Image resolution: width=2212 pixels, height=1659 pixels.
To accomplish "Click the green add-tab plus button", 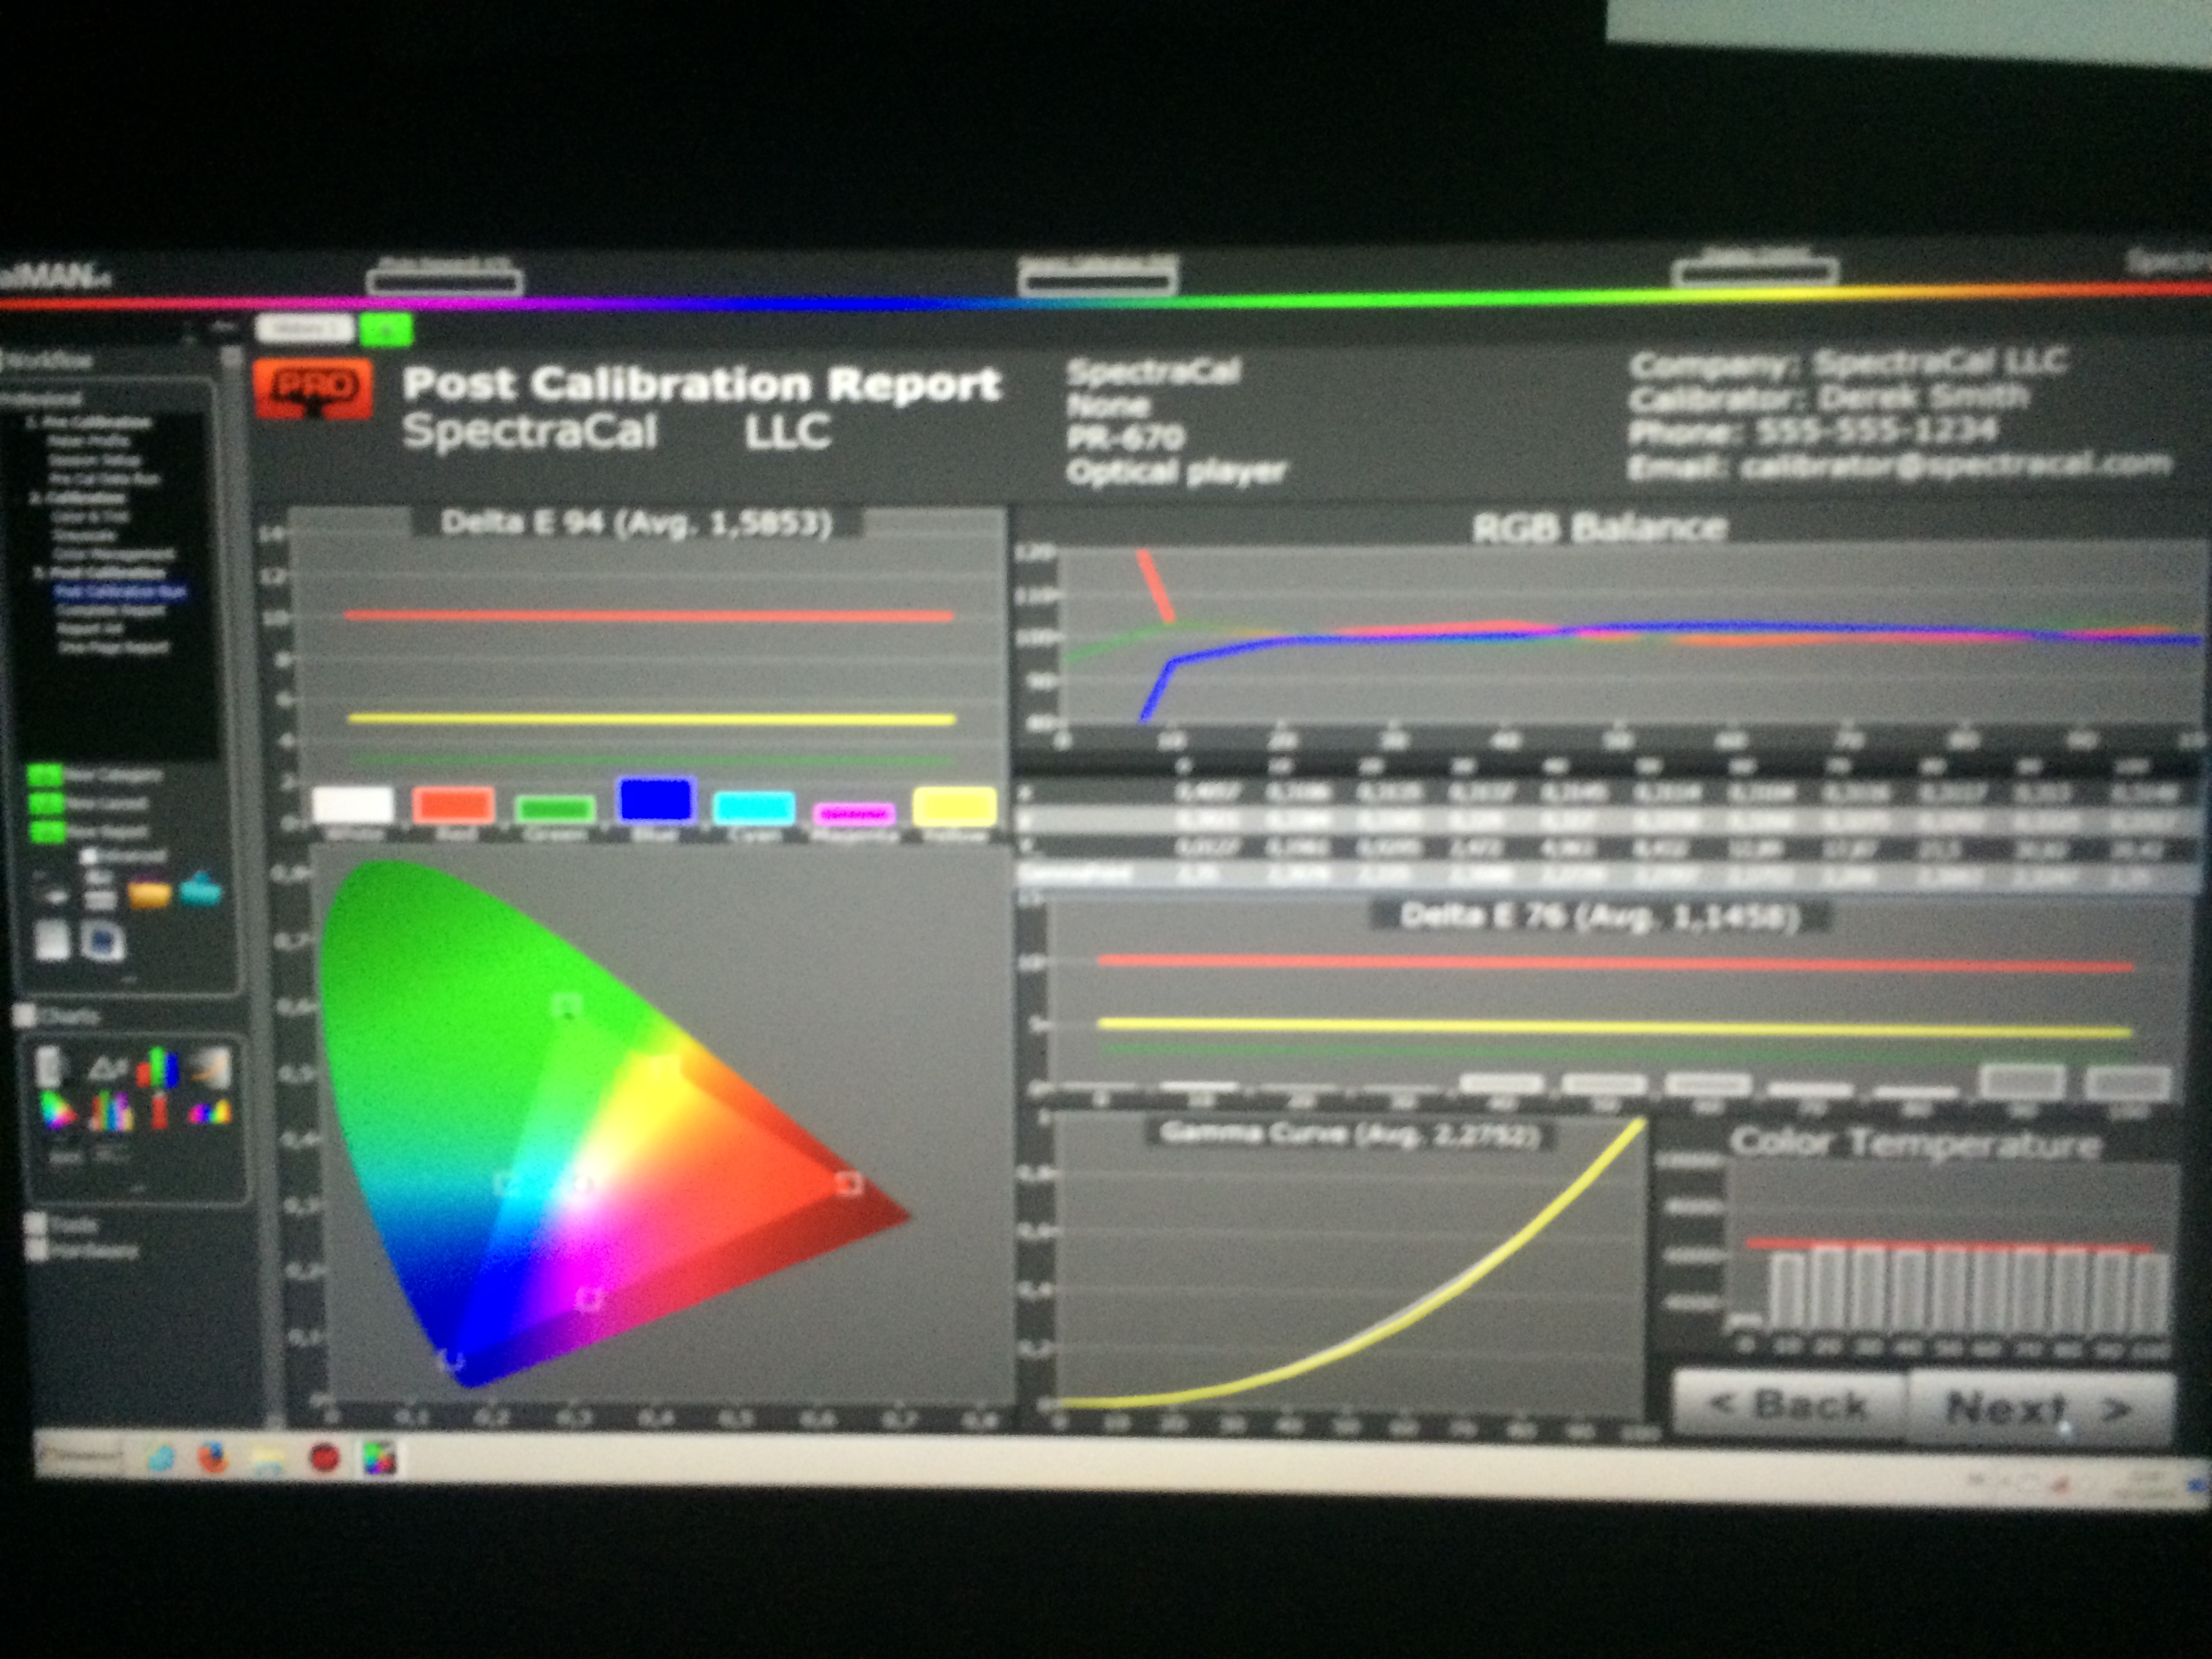I will pyautogui.click(x=385, y=329).
